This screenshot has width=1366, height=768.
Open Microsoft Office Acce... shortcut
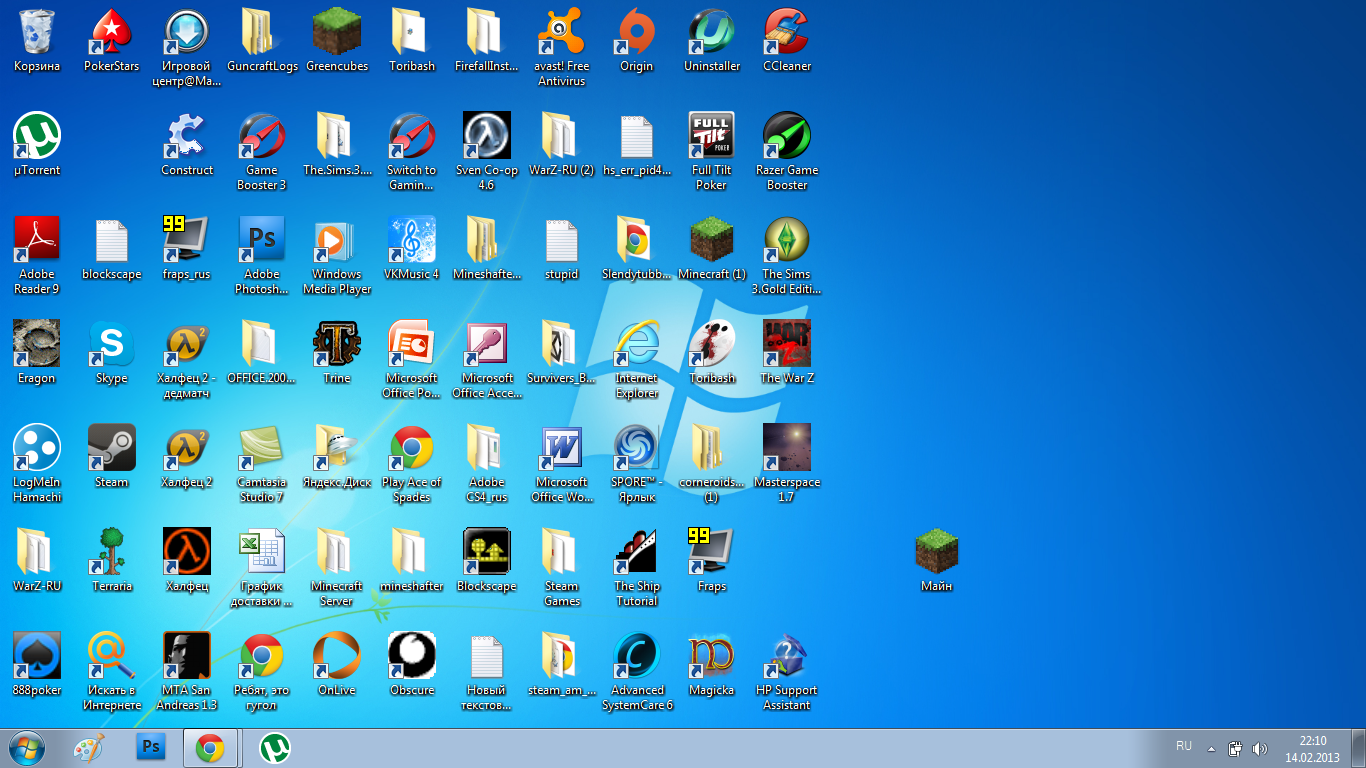pyautogui.click(x=487, y=344)
